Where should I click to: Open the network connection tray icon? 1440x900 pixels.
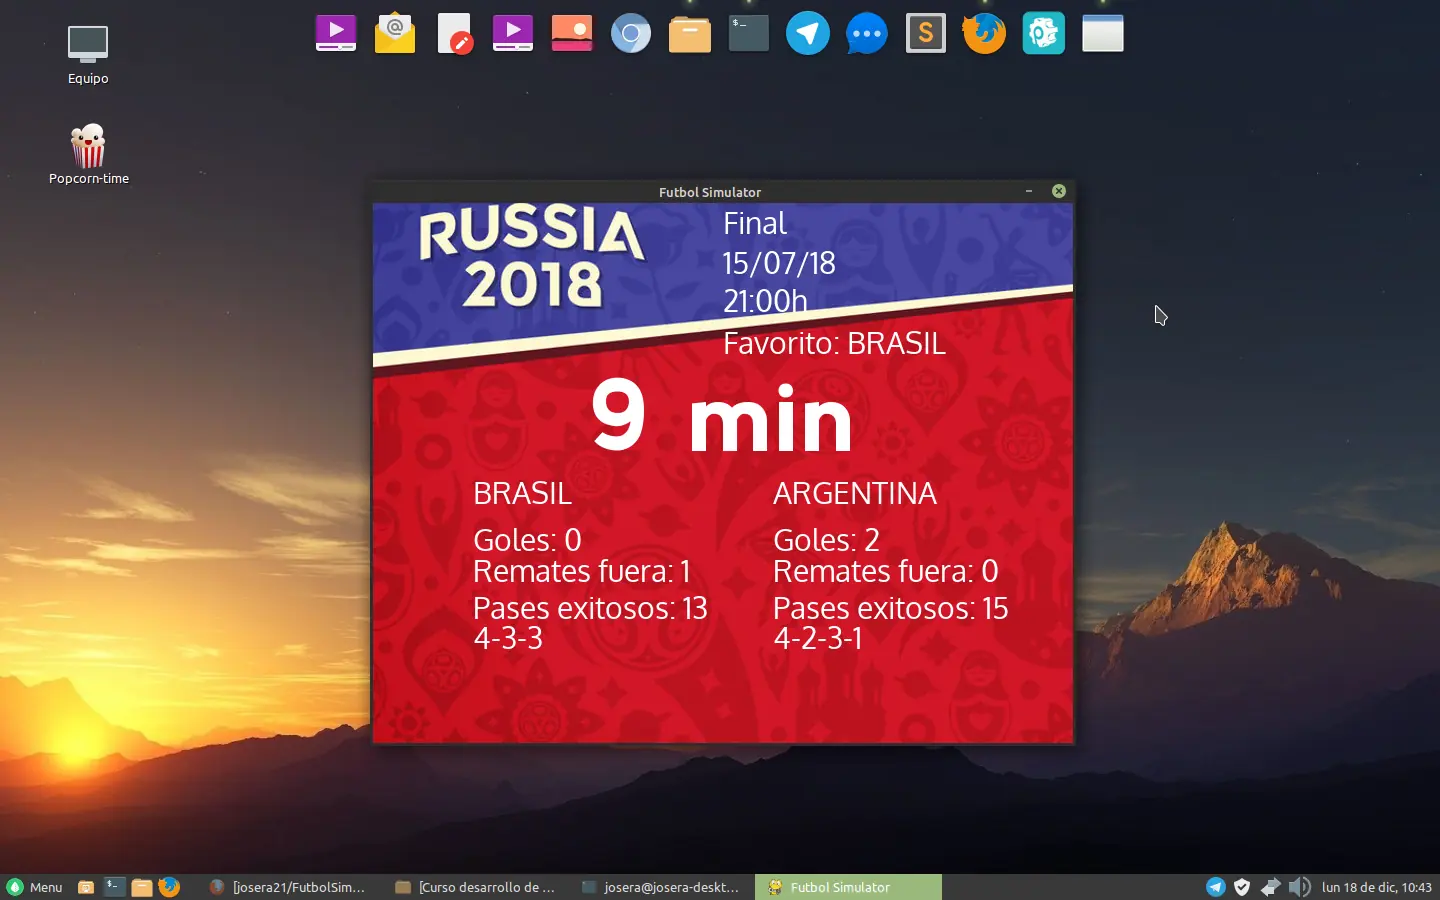1270,887
